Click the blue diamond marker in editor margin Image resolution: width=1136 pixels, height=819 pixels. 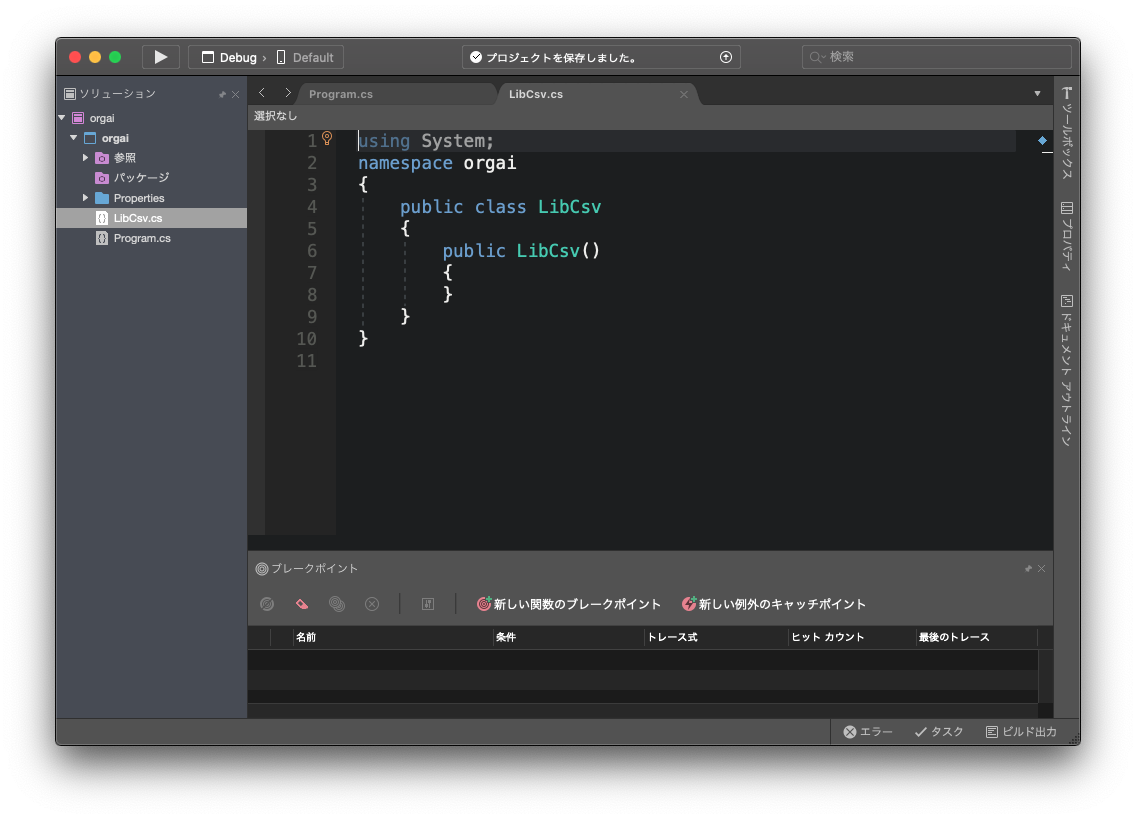(x=1043, y=141)
